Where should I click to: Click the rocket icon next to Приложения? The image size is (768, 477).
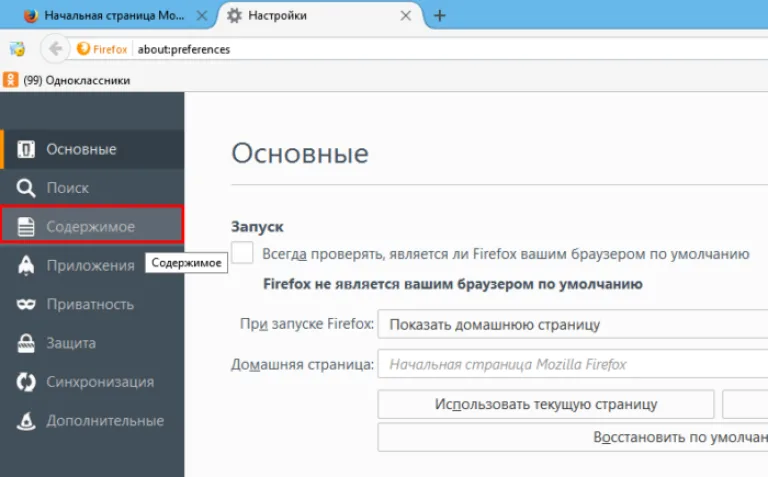coord(26,265)
